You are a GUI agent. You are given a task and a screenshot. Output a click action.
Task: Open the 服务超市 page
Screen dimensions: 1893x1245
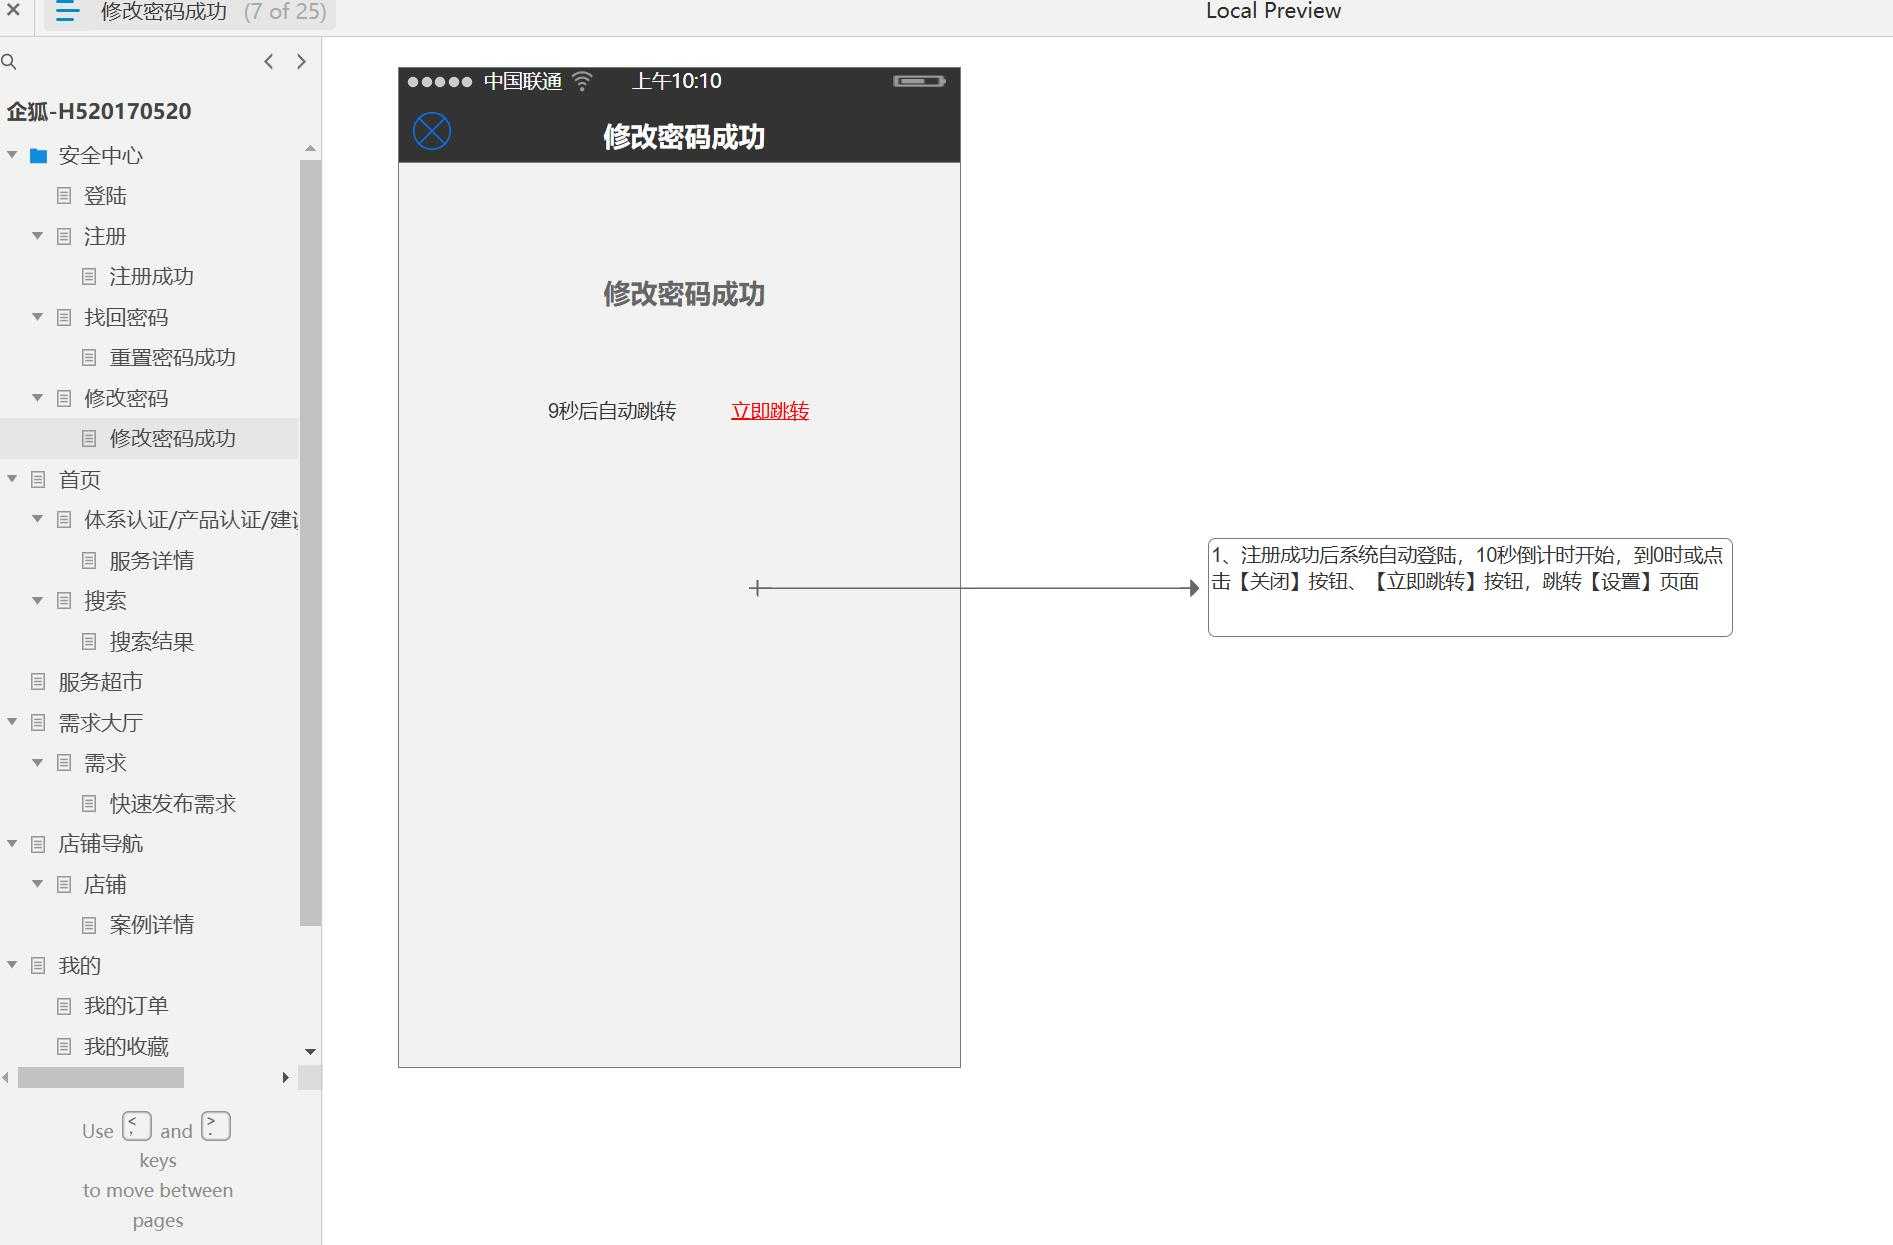(x=99, y=682)
